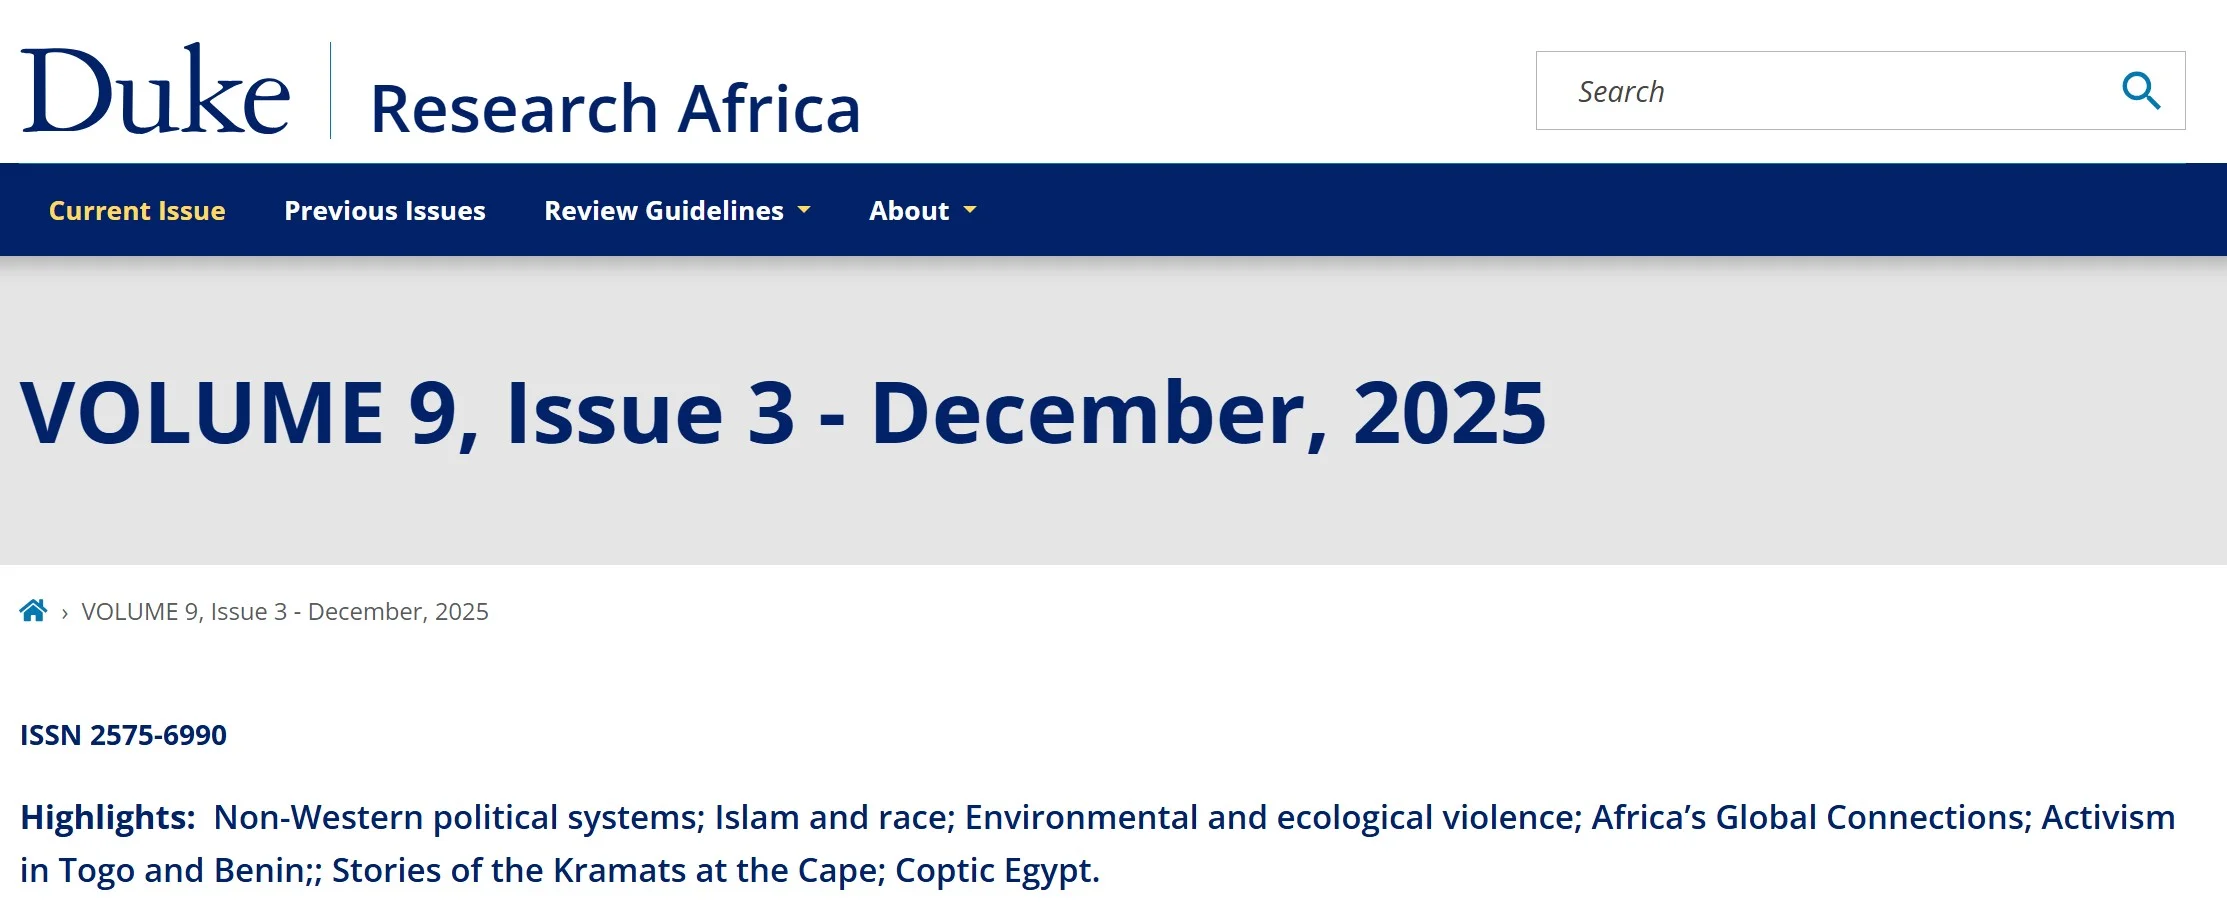Click breadcrumb text Volume 9, Issue 3
Image resolution: width=2227 pixels, height=919 pixels.
click(x=285, y=612)
